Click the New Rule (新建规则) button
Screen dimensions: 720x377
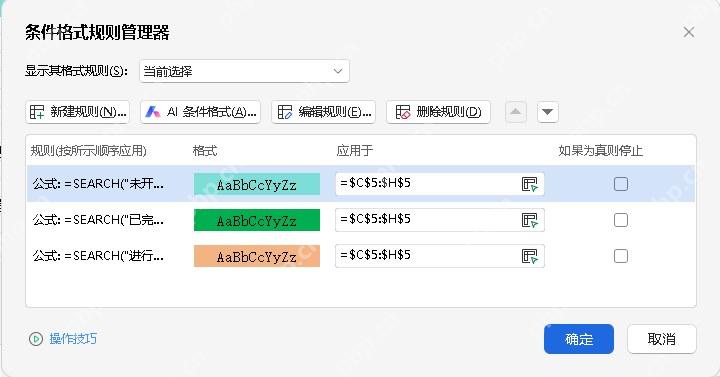[x=77, y=112]
